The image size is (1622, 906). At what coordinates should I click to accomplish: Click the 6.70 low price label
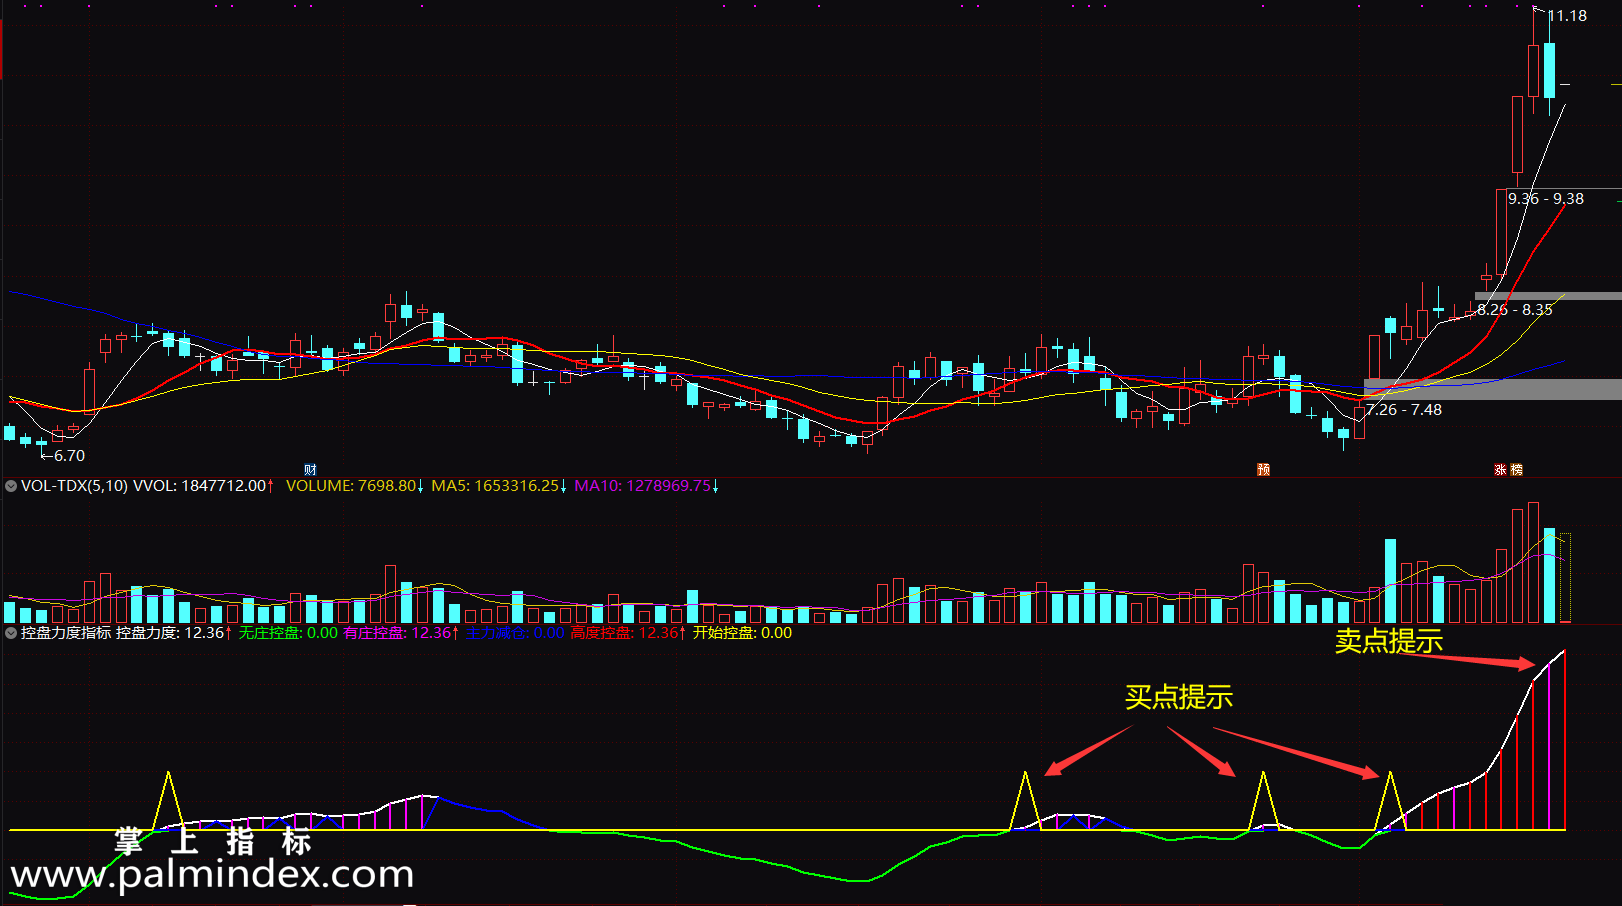(69, 456)
